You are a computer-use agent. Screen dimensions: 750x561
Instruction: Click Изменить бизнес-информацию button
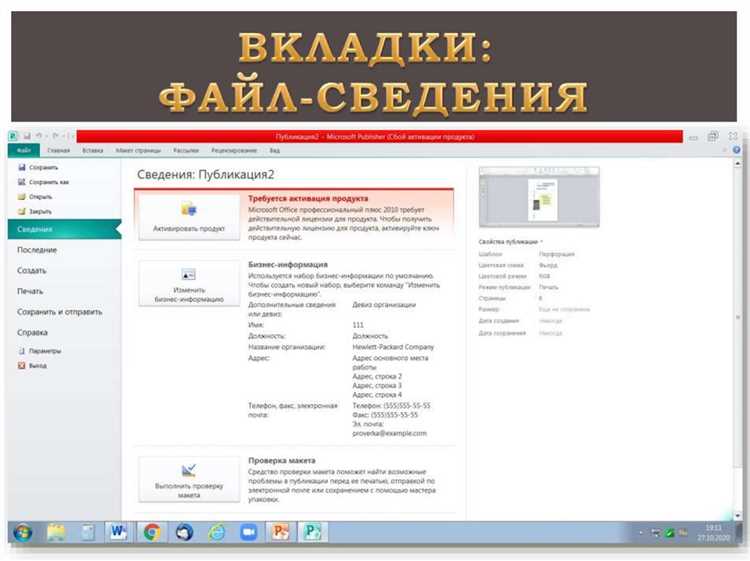coord(189,283)
